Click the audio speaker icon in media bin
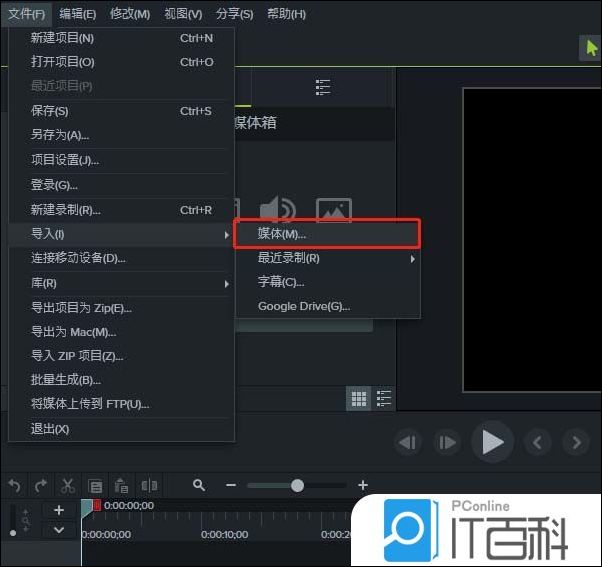This screenshot has height=567, width=602. tap(277, 209)
